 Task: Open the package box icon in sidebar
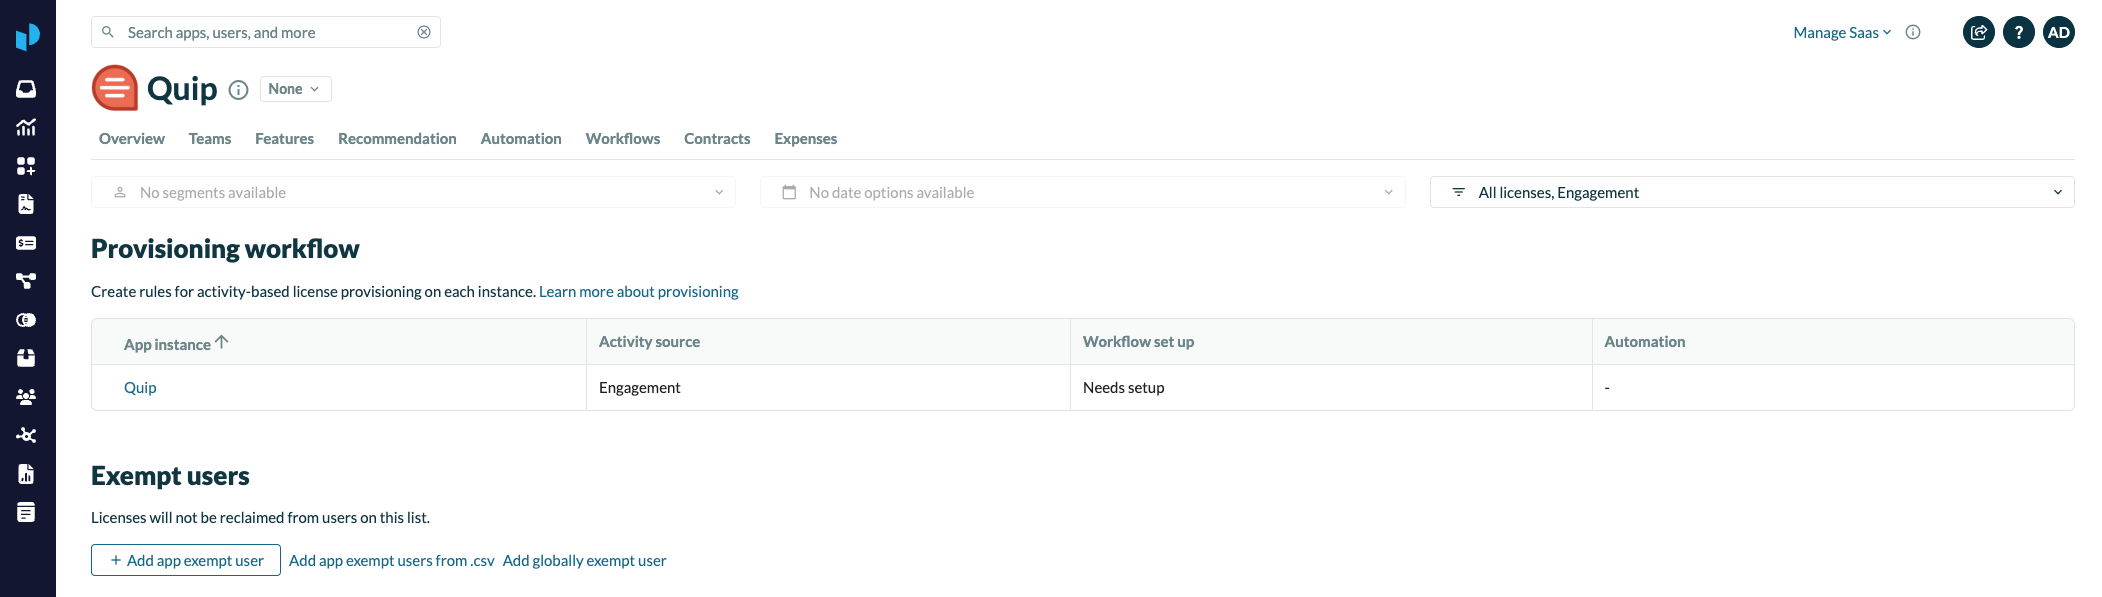(x=26, y=358)
